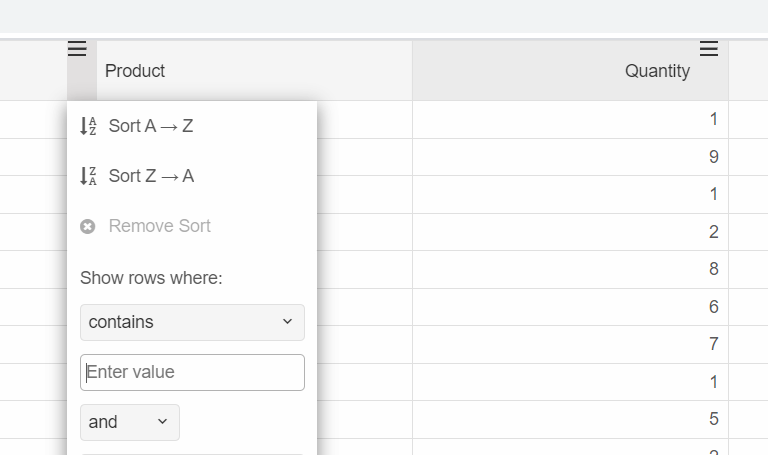
Task: Choose Sort Z → A menu entry
Action: [x=192, y=176]
